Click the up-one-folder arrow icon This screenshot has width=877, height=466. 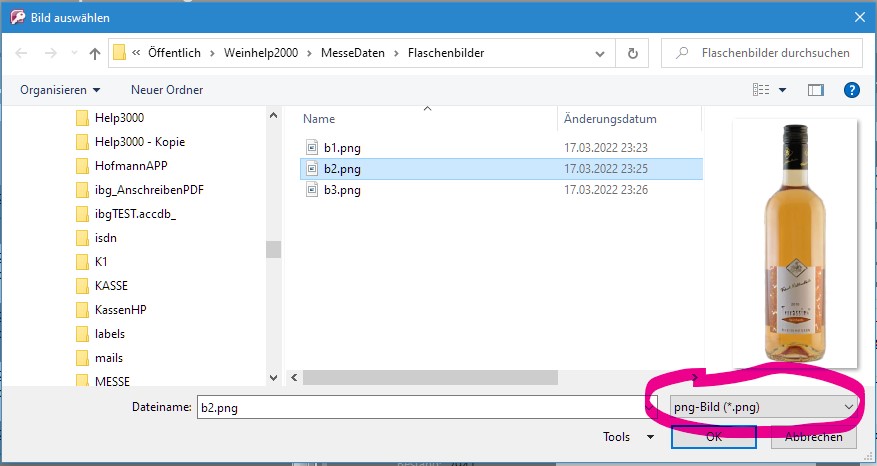(95, 53)
